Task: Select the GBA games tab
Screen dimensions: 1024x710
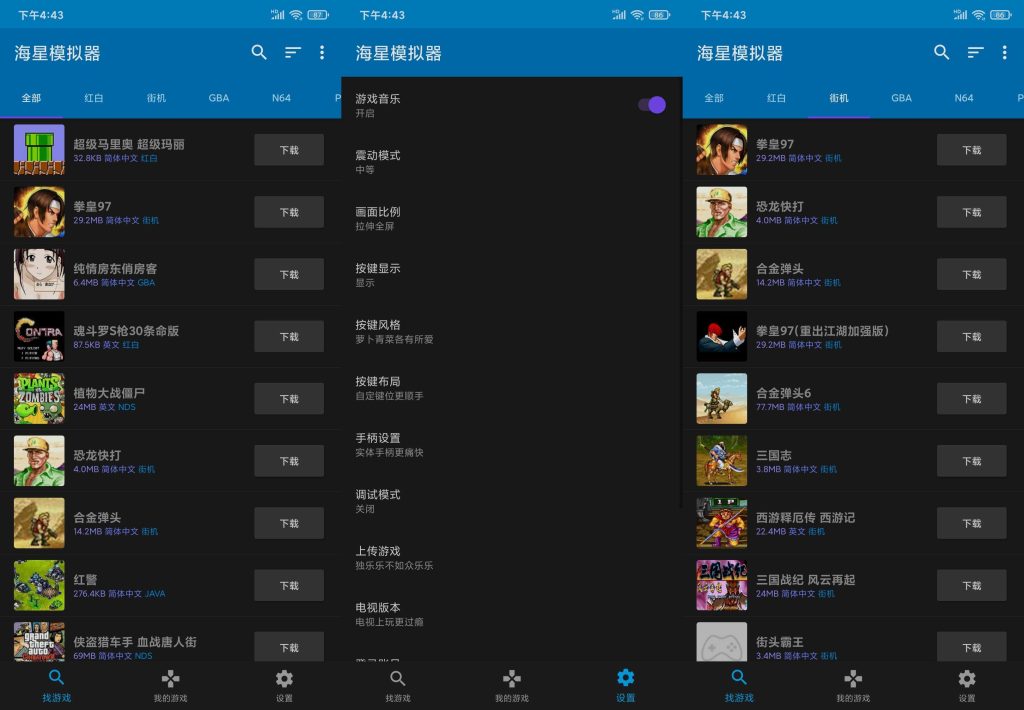Action: tap(218, 98)
